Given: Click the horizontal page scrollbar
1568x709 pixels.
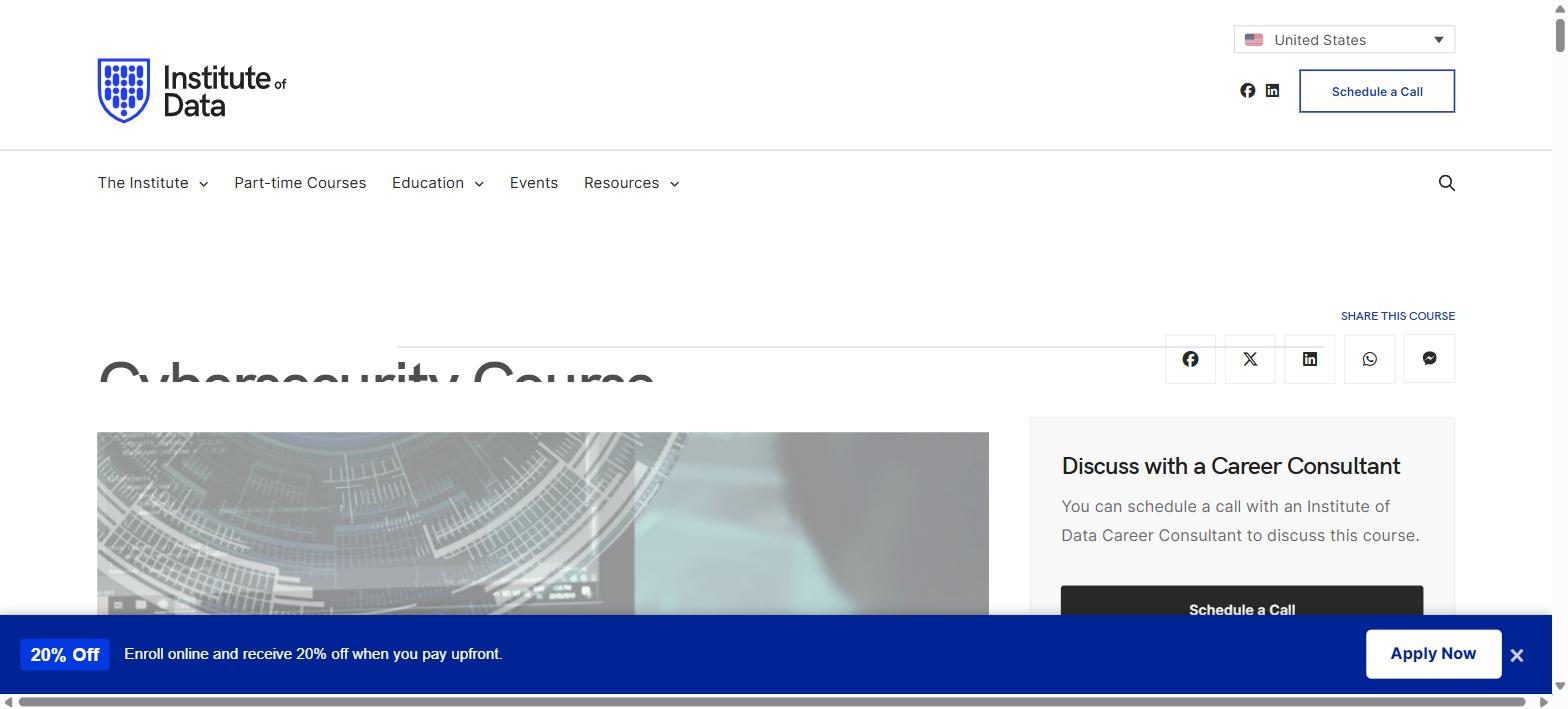Looking at the screenshot, I should coord(772,702).
